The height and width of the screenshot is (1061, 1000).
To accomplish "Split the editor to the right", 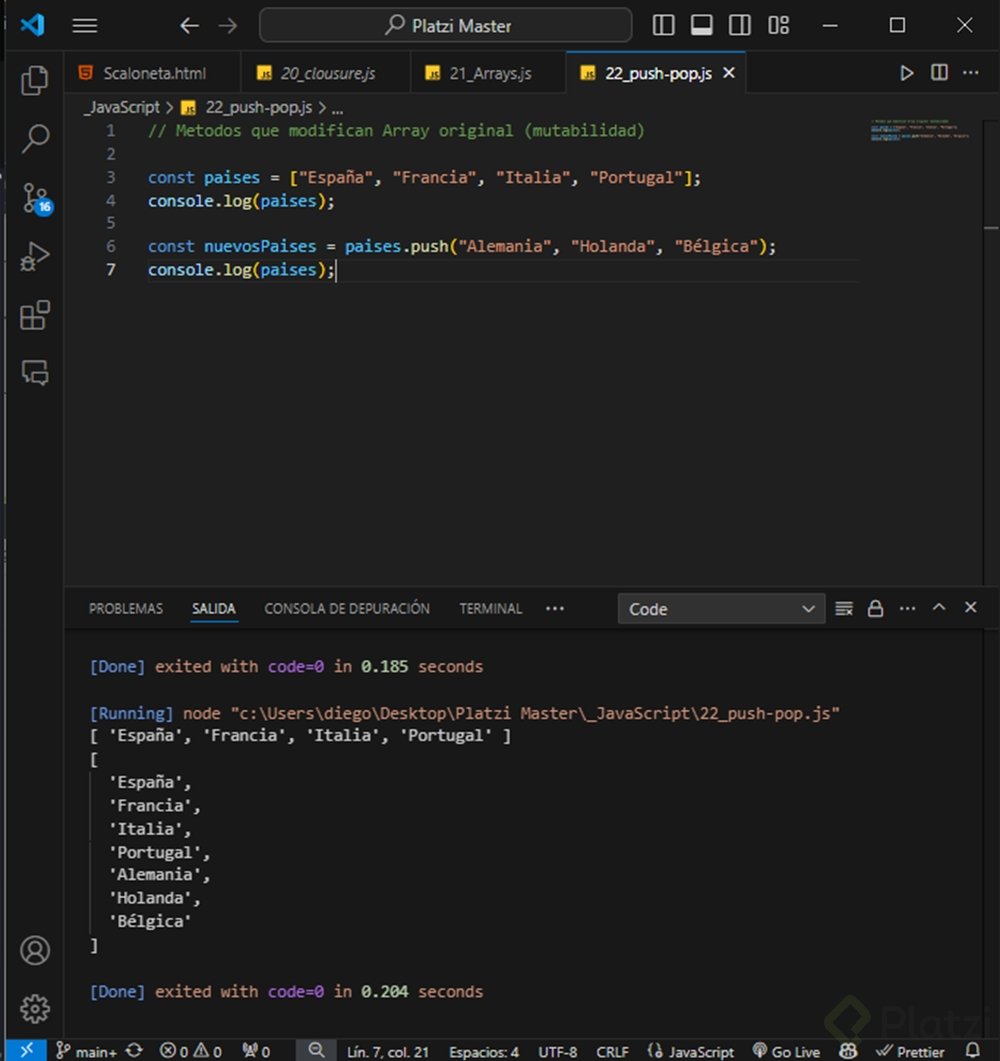I will tap(939, 73).
